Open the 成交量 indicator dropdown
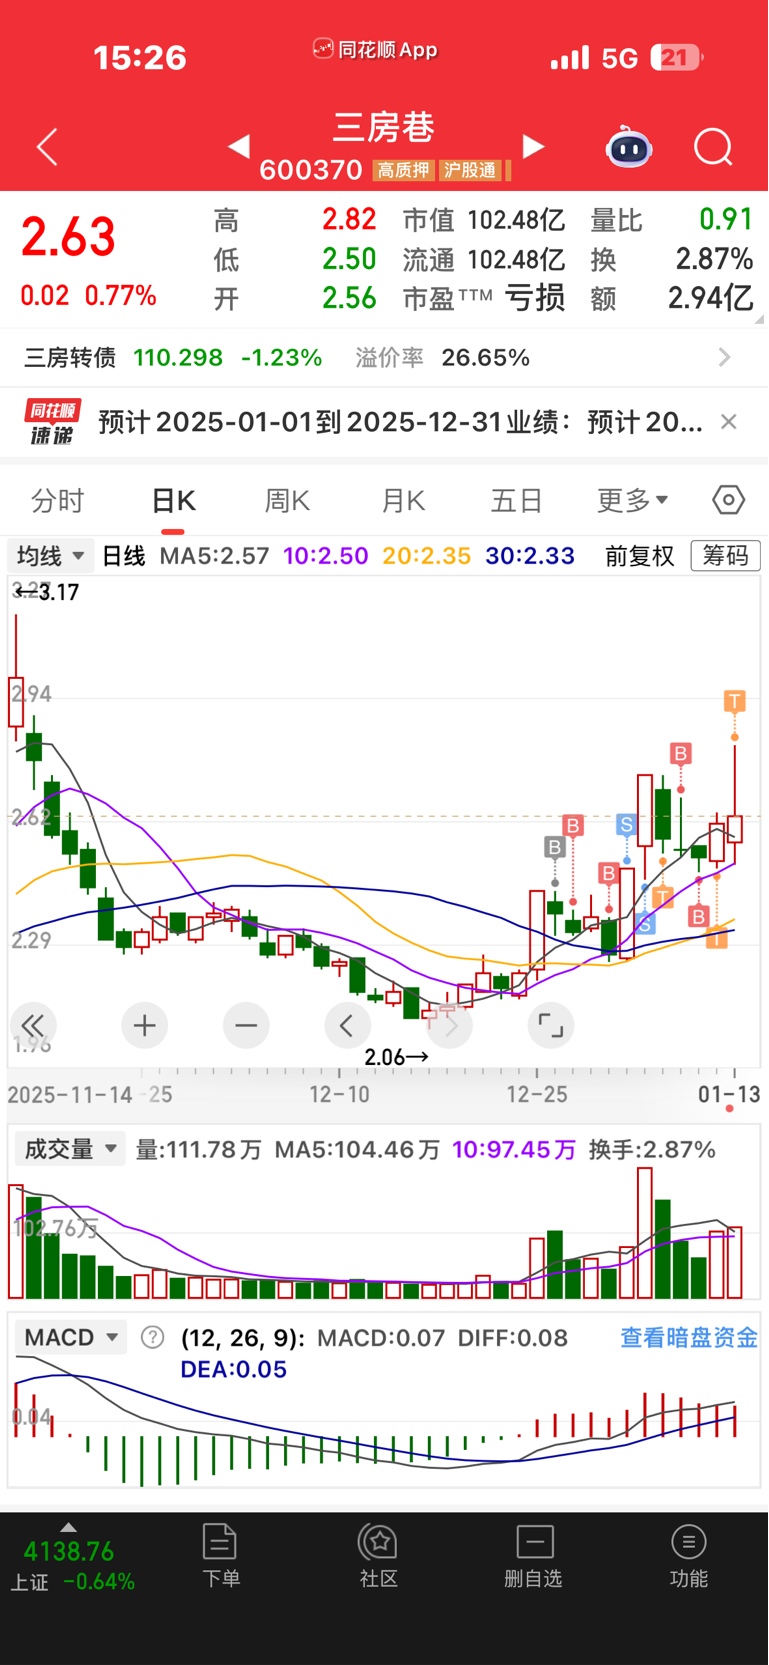The width and height of the screenshot is (769, 1665). pos(70,1149)
